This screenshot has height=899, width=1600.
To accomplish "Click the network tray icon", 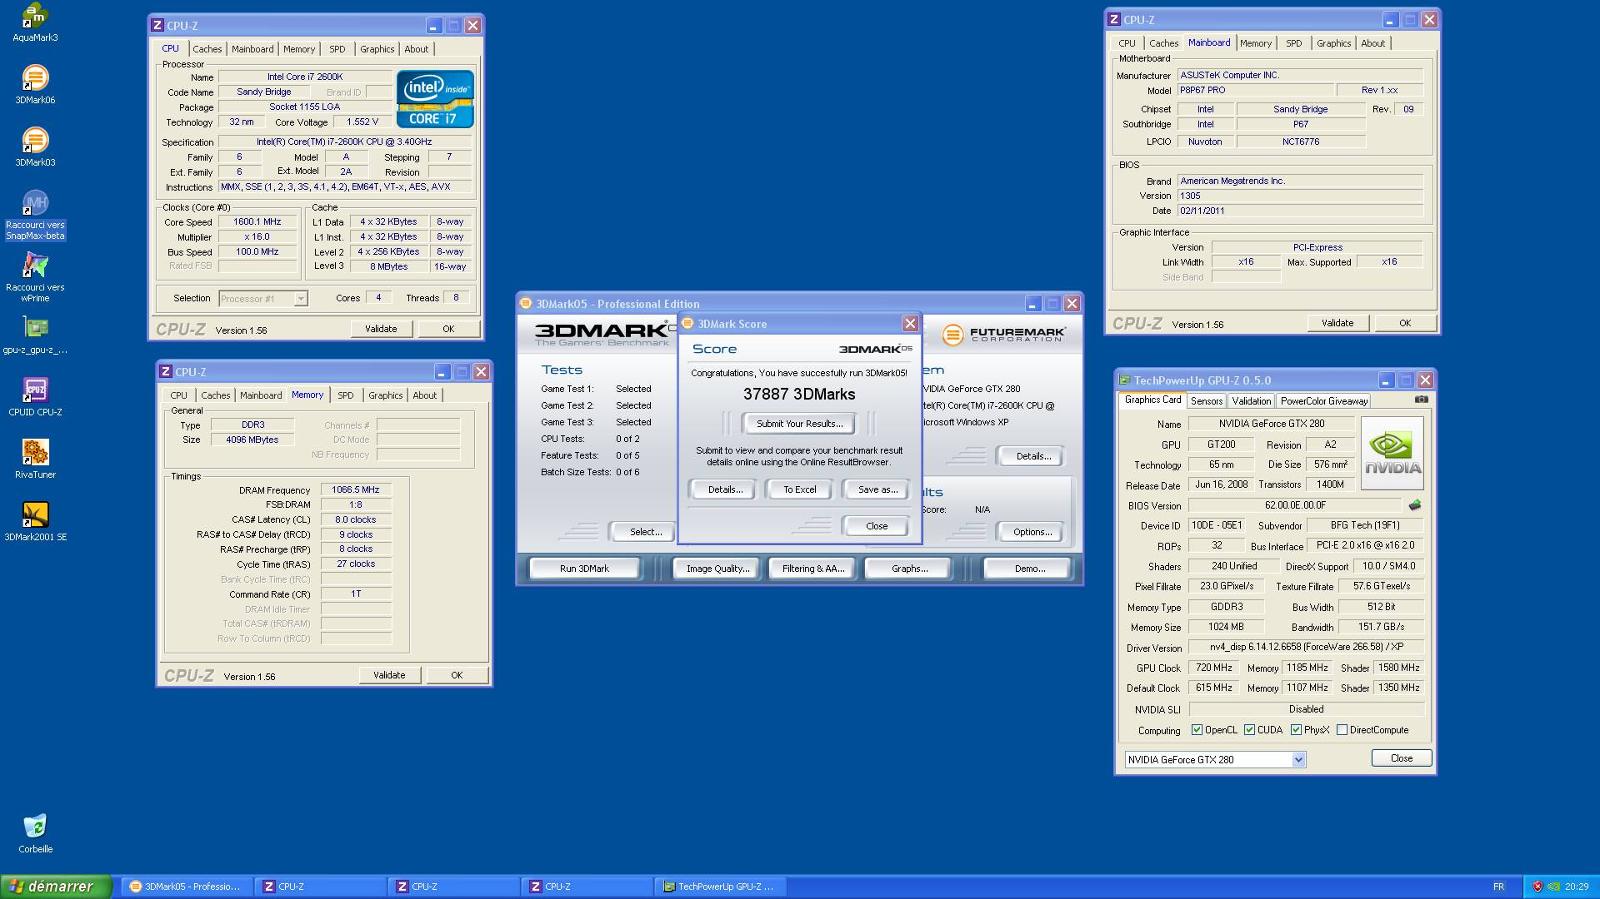I will coord(1553,886).
